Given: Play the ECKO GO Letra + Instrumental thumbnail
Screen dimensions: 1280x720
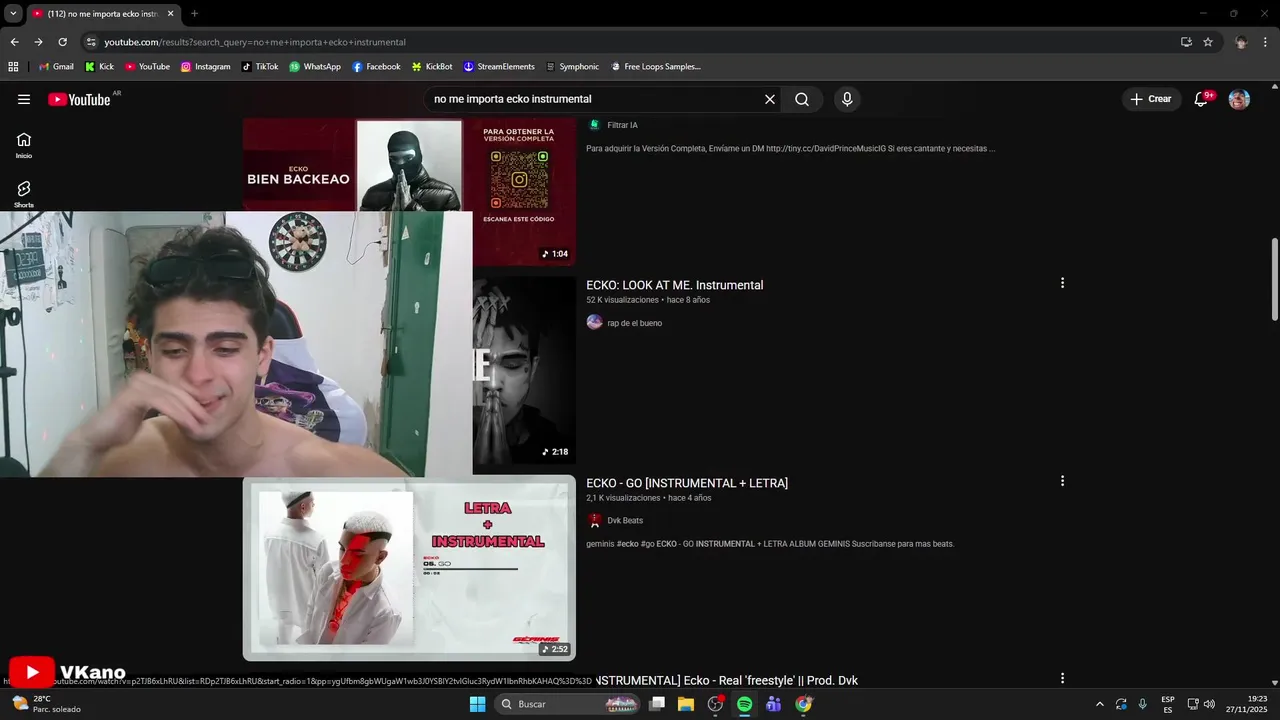Looking at the screenshot, I should click(x=409, y=567).
